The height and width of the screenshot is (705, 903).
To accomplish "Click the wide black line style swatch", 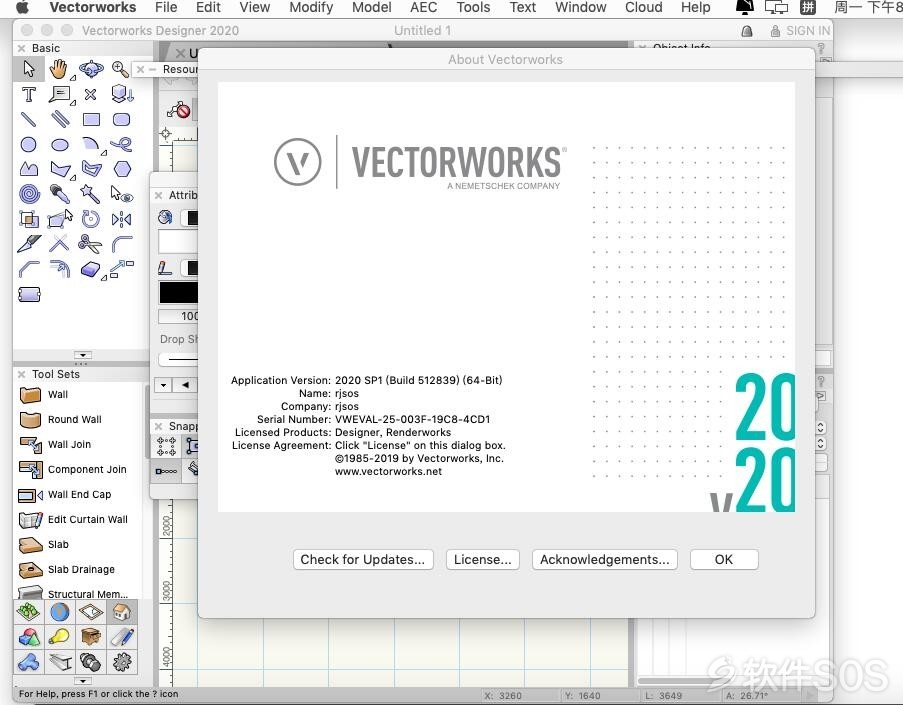I will (179, 293).
